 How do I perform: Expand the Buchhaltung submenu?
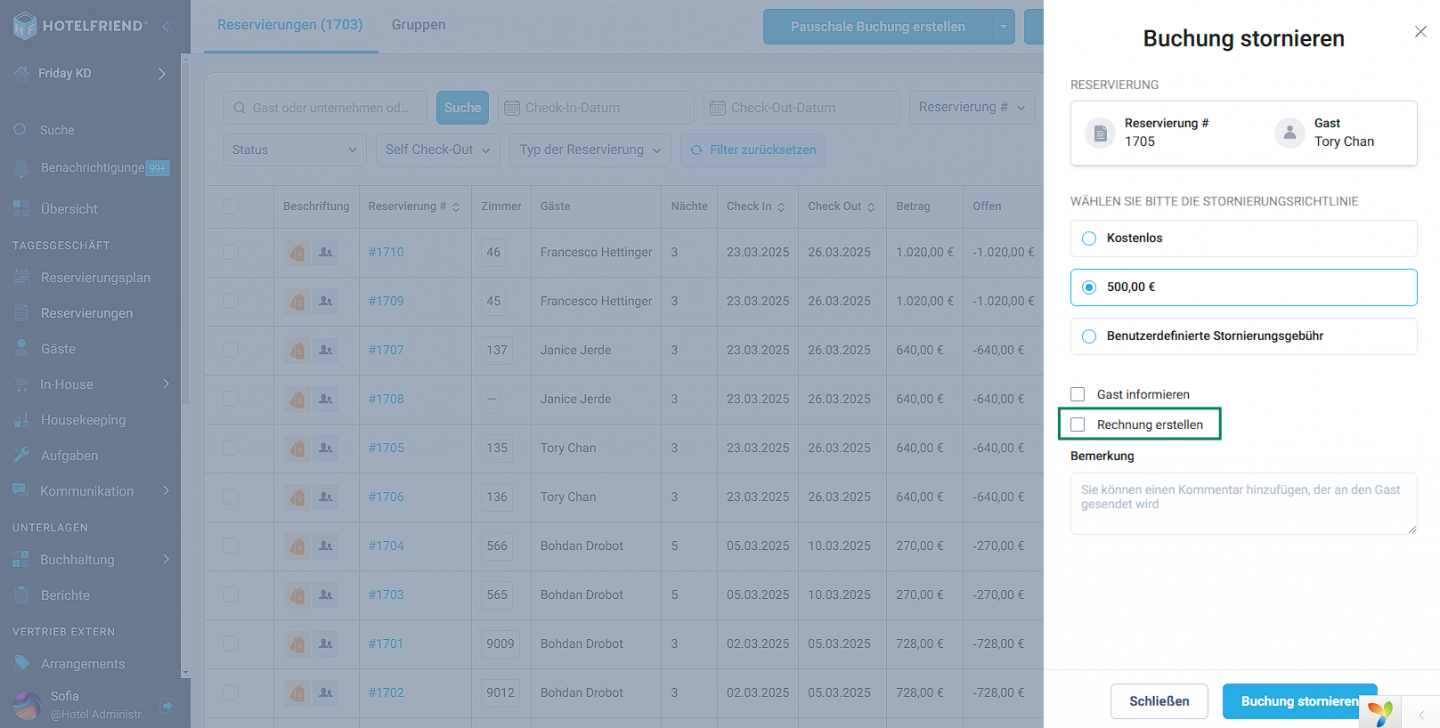tap(165, 560)
